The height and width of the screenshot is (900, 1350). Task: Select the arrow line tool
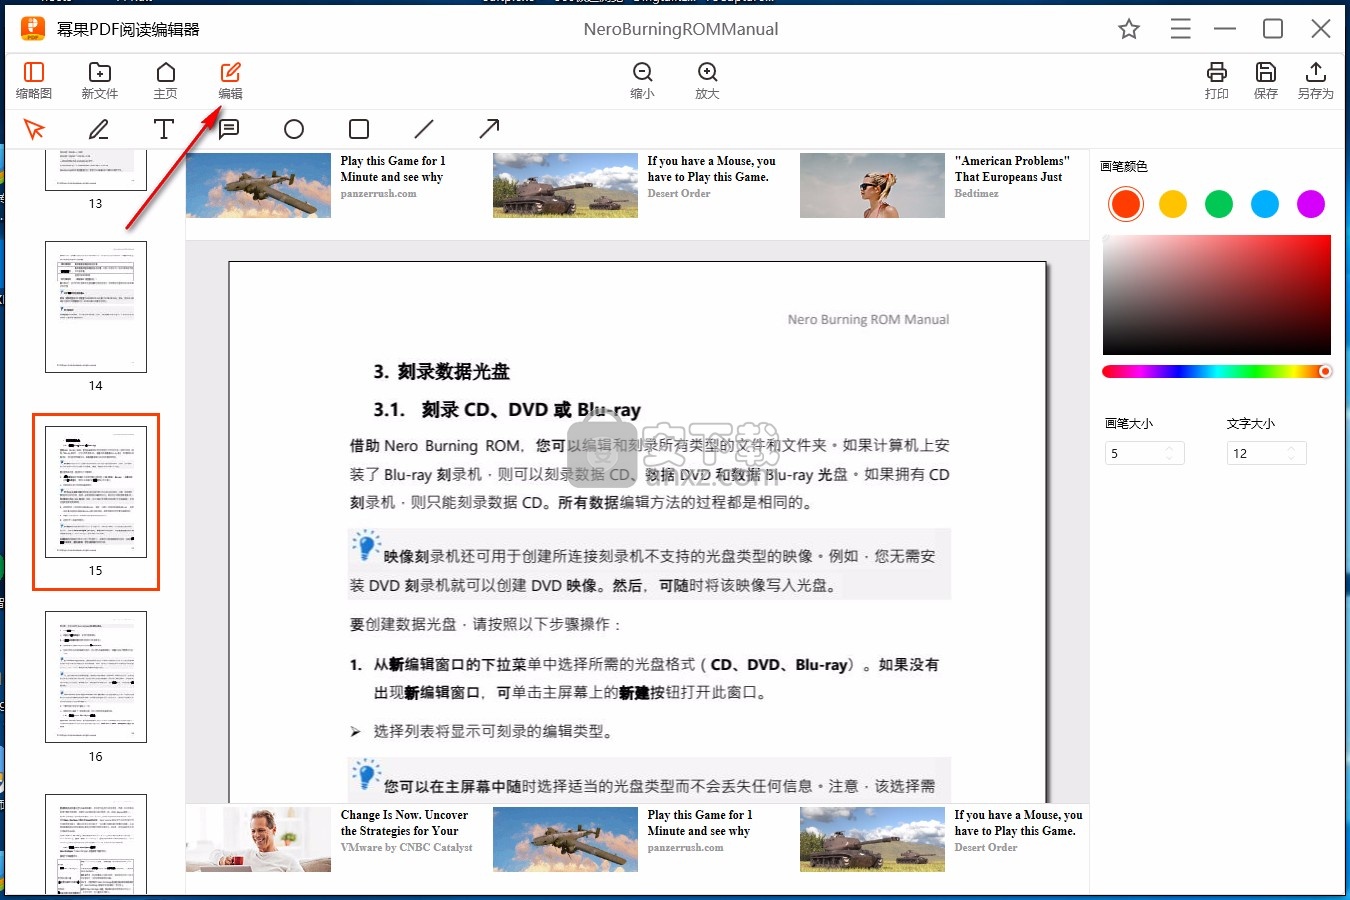tap(489, 129)
